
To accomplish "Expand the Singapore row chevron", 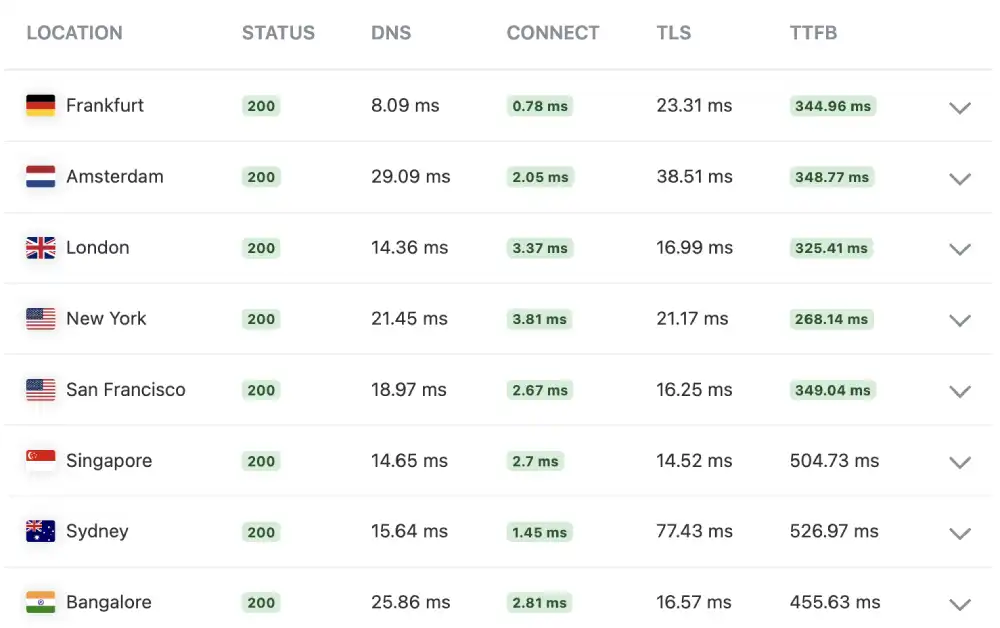I will (959, 463).
